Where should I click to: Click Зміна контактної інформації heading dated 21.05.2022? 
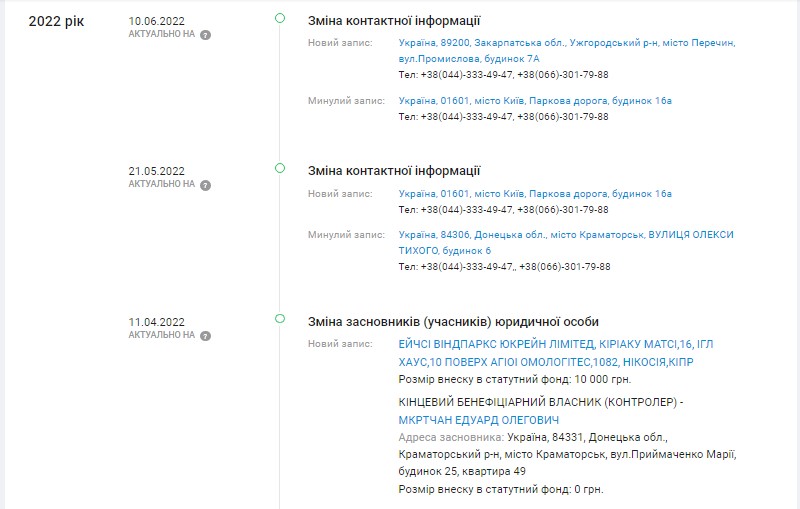pos(394,171)
